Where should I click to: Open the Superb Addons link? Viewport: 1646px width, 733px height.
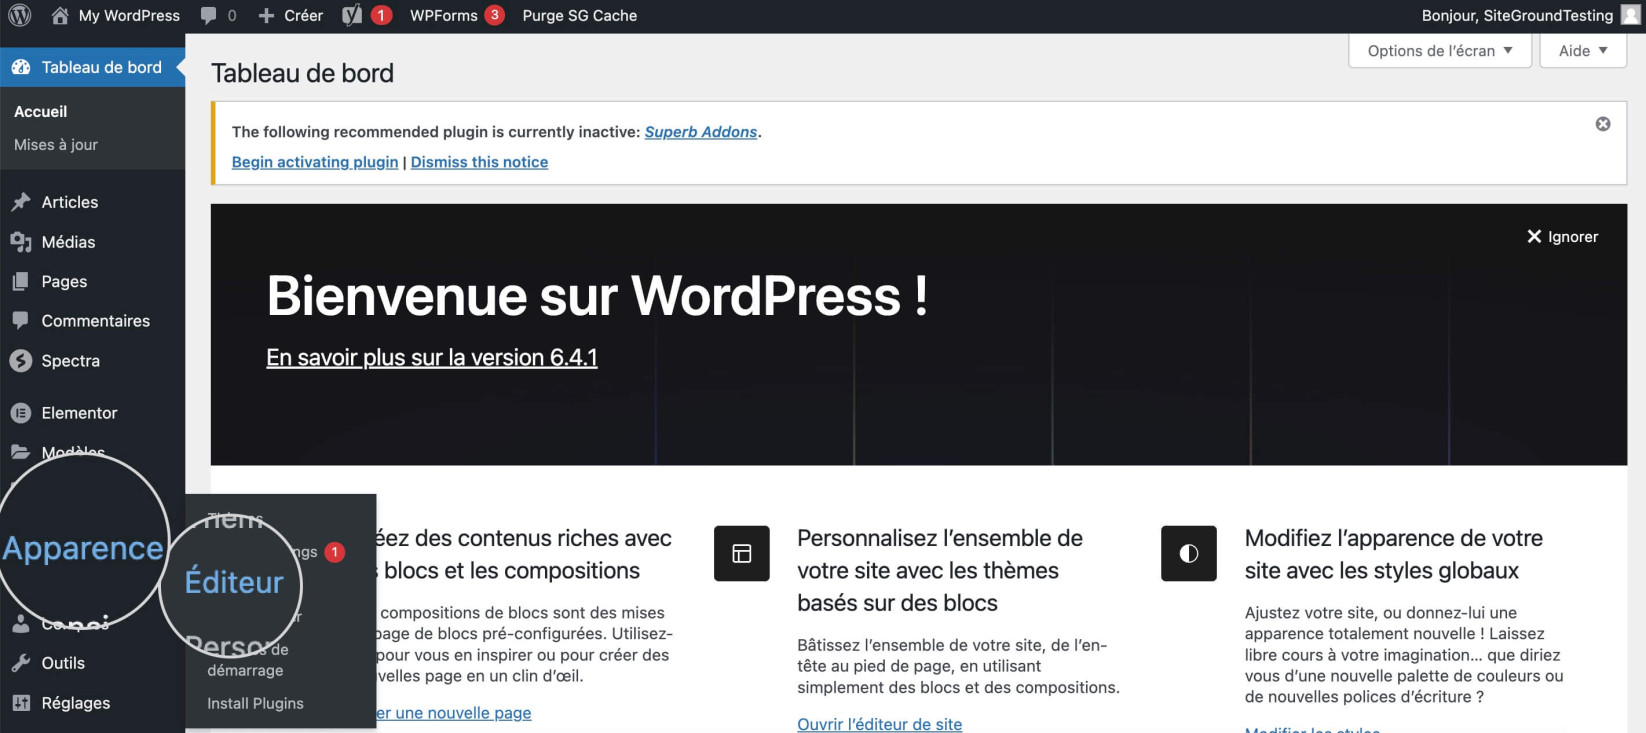tap(701, 132)
